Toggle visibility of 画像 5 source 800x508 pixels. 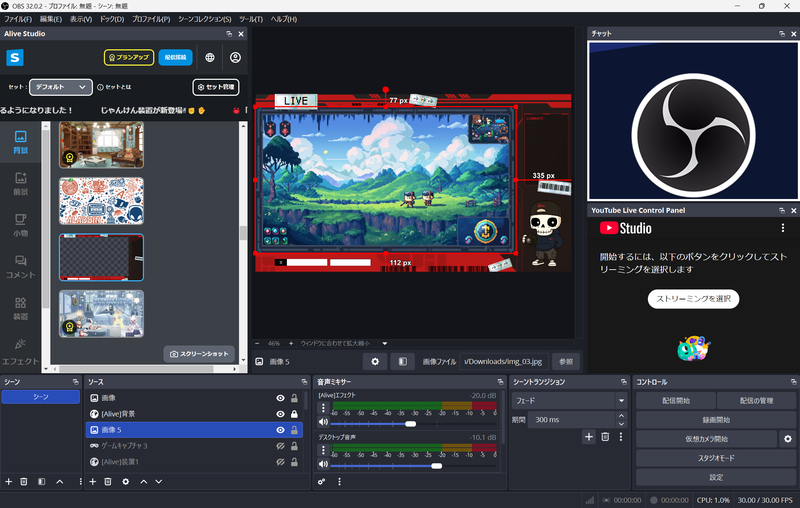(x=280, y=430)
